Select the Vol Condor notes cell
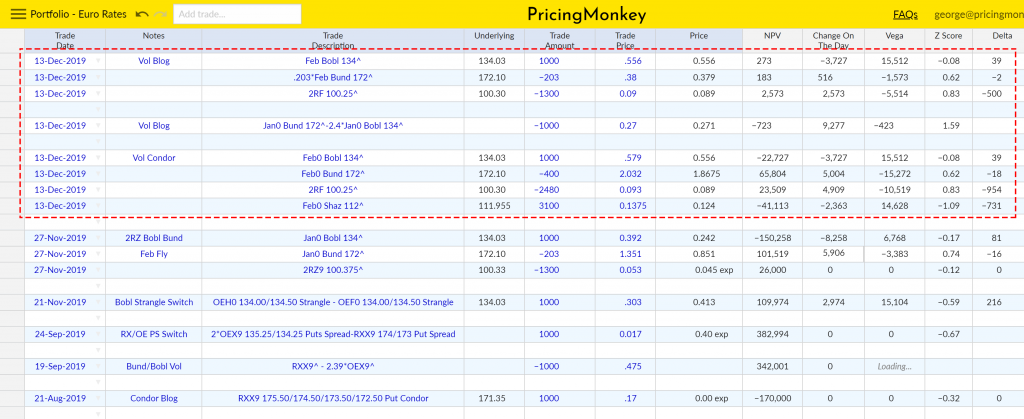The image size is (1024, 419). [153, 157]
